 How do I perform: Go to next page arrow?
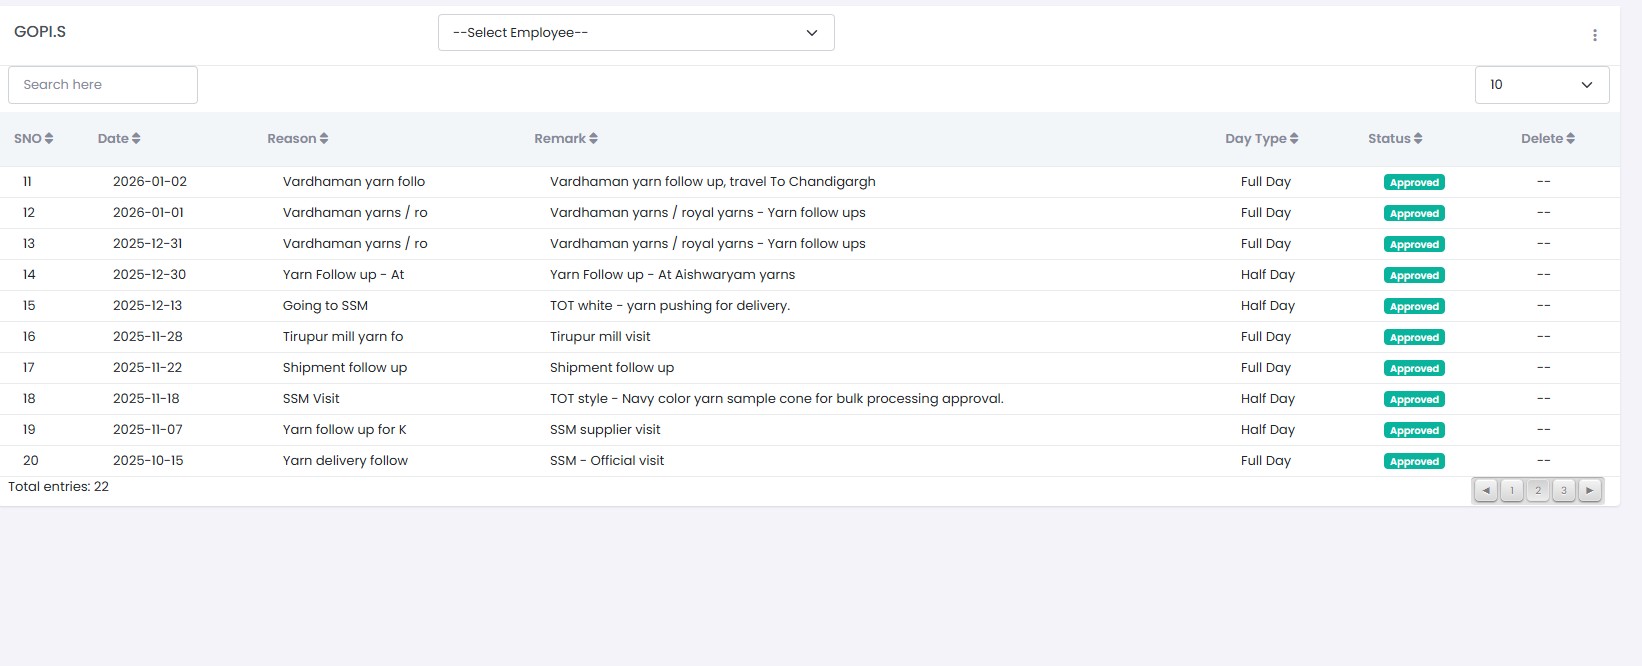[x=1590, y=490]
